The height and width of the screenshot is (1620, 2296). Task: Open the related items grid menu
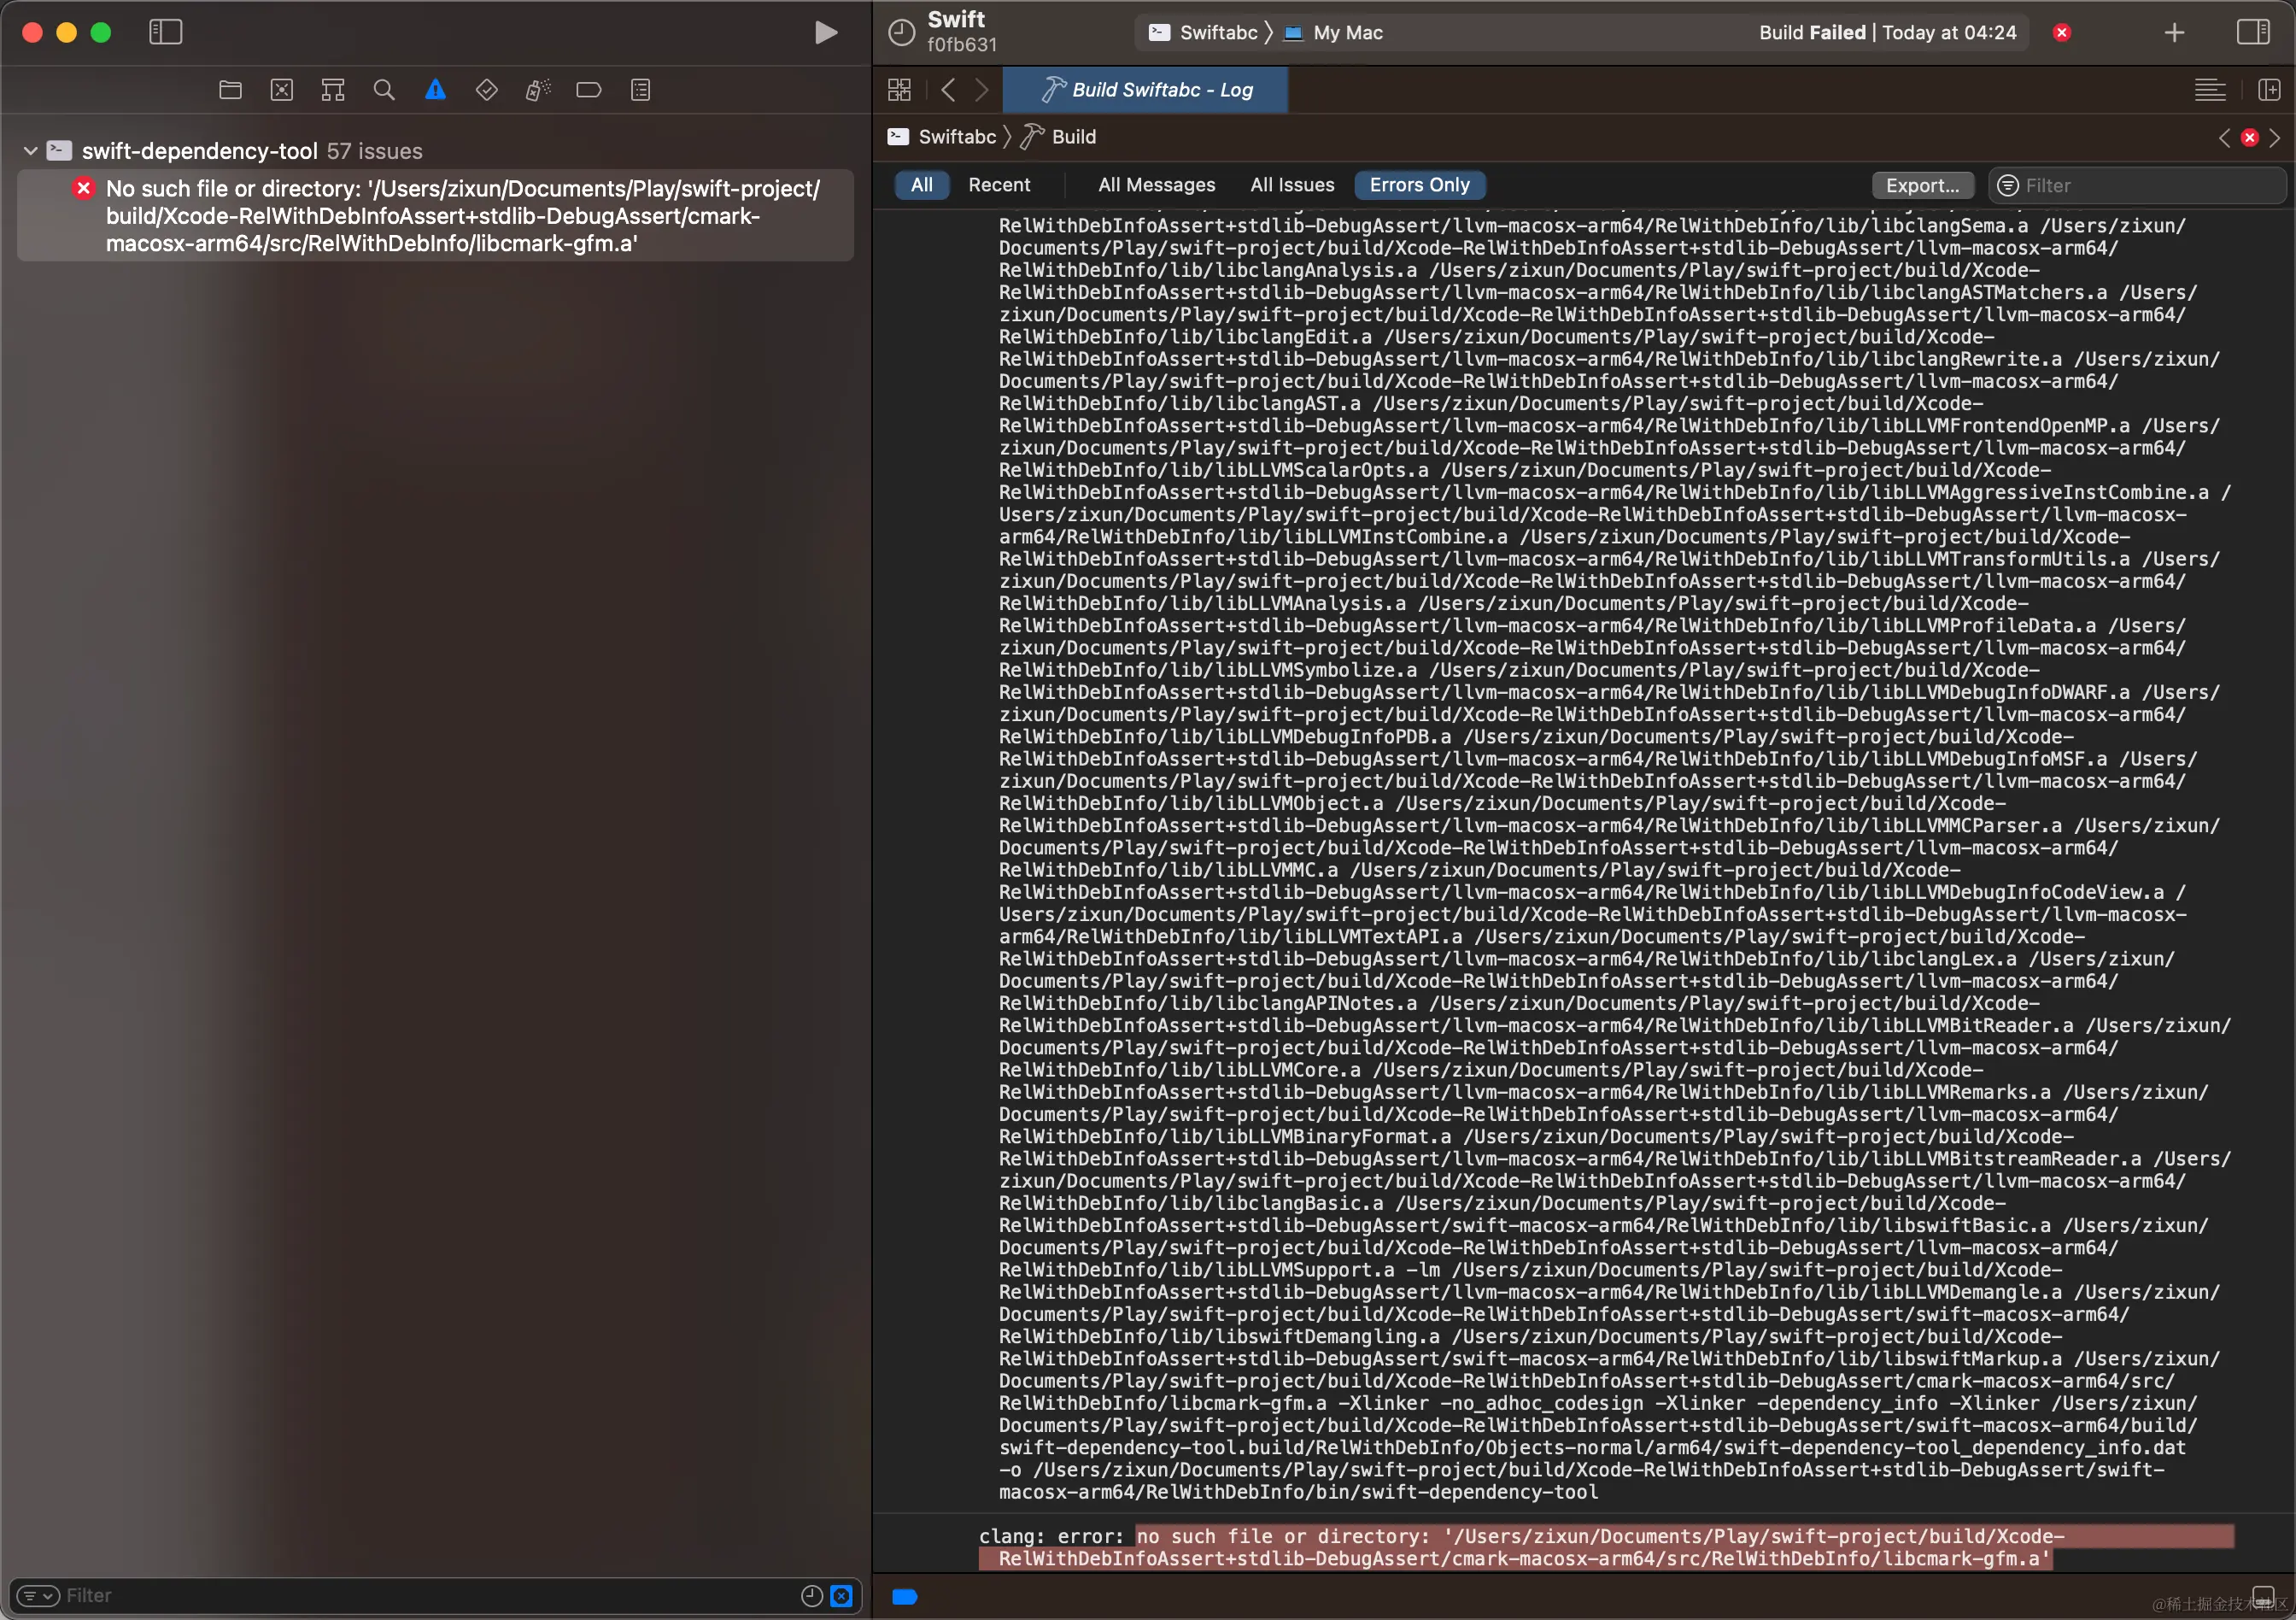click(x=899, y=90)
